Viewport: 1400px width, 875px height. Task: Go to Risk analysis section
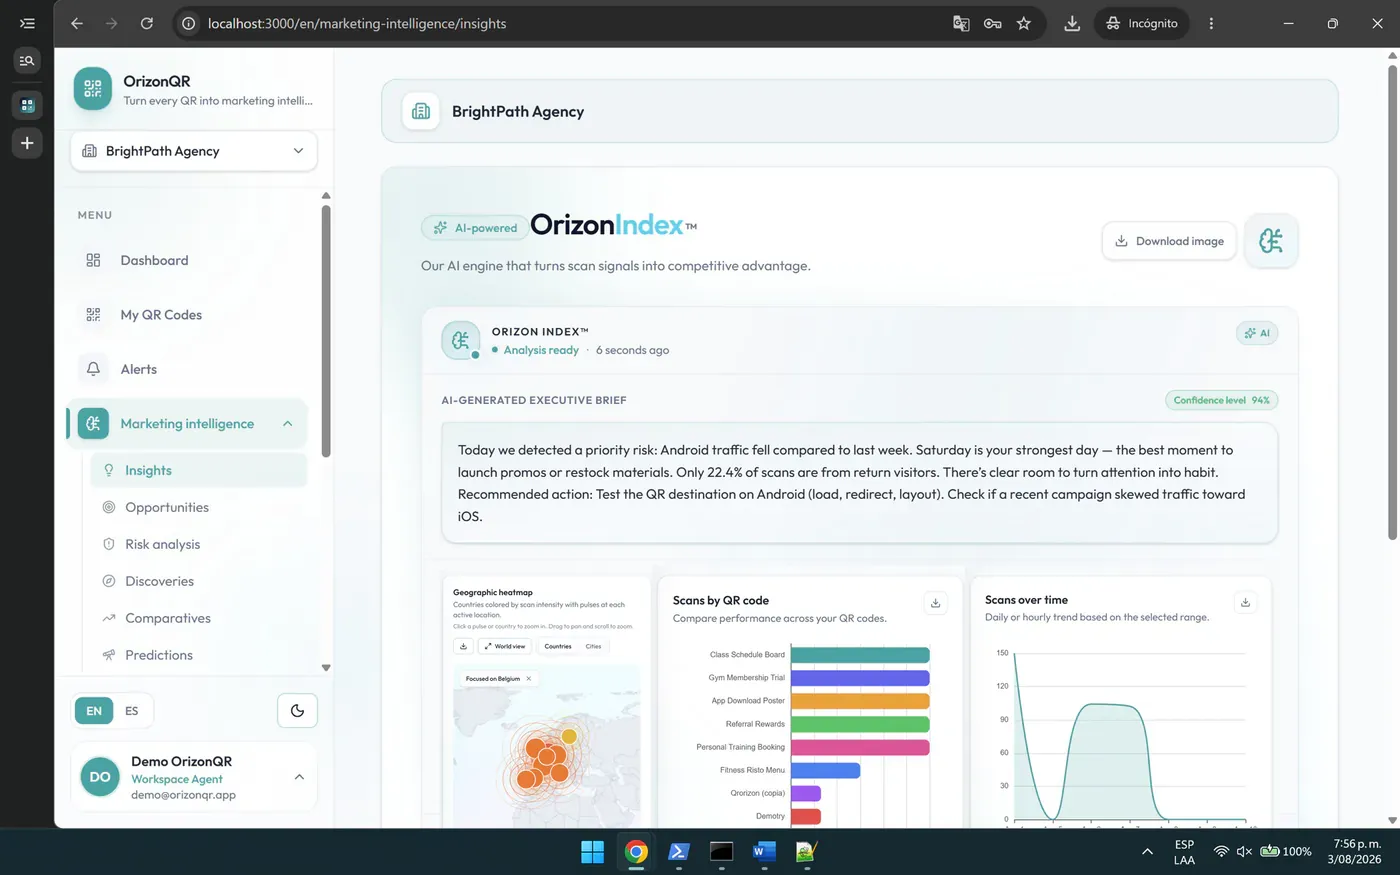click(x=198, y=544)
